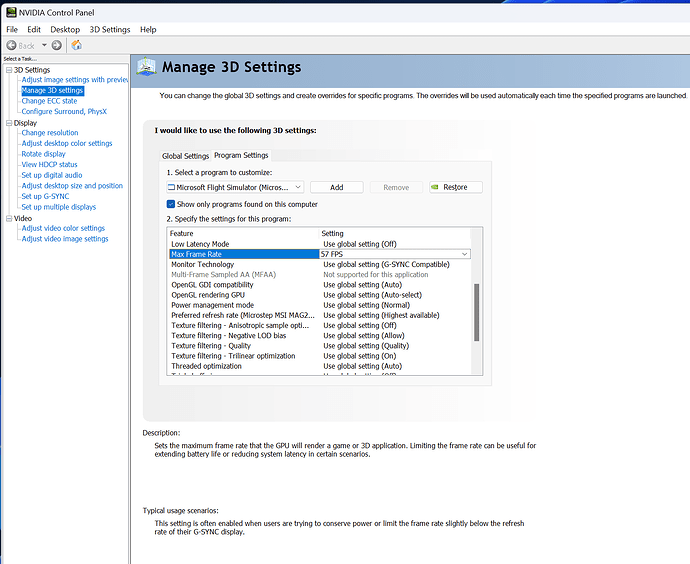
Task: Select the Max Frame Rate feature row
Action: 244,254
